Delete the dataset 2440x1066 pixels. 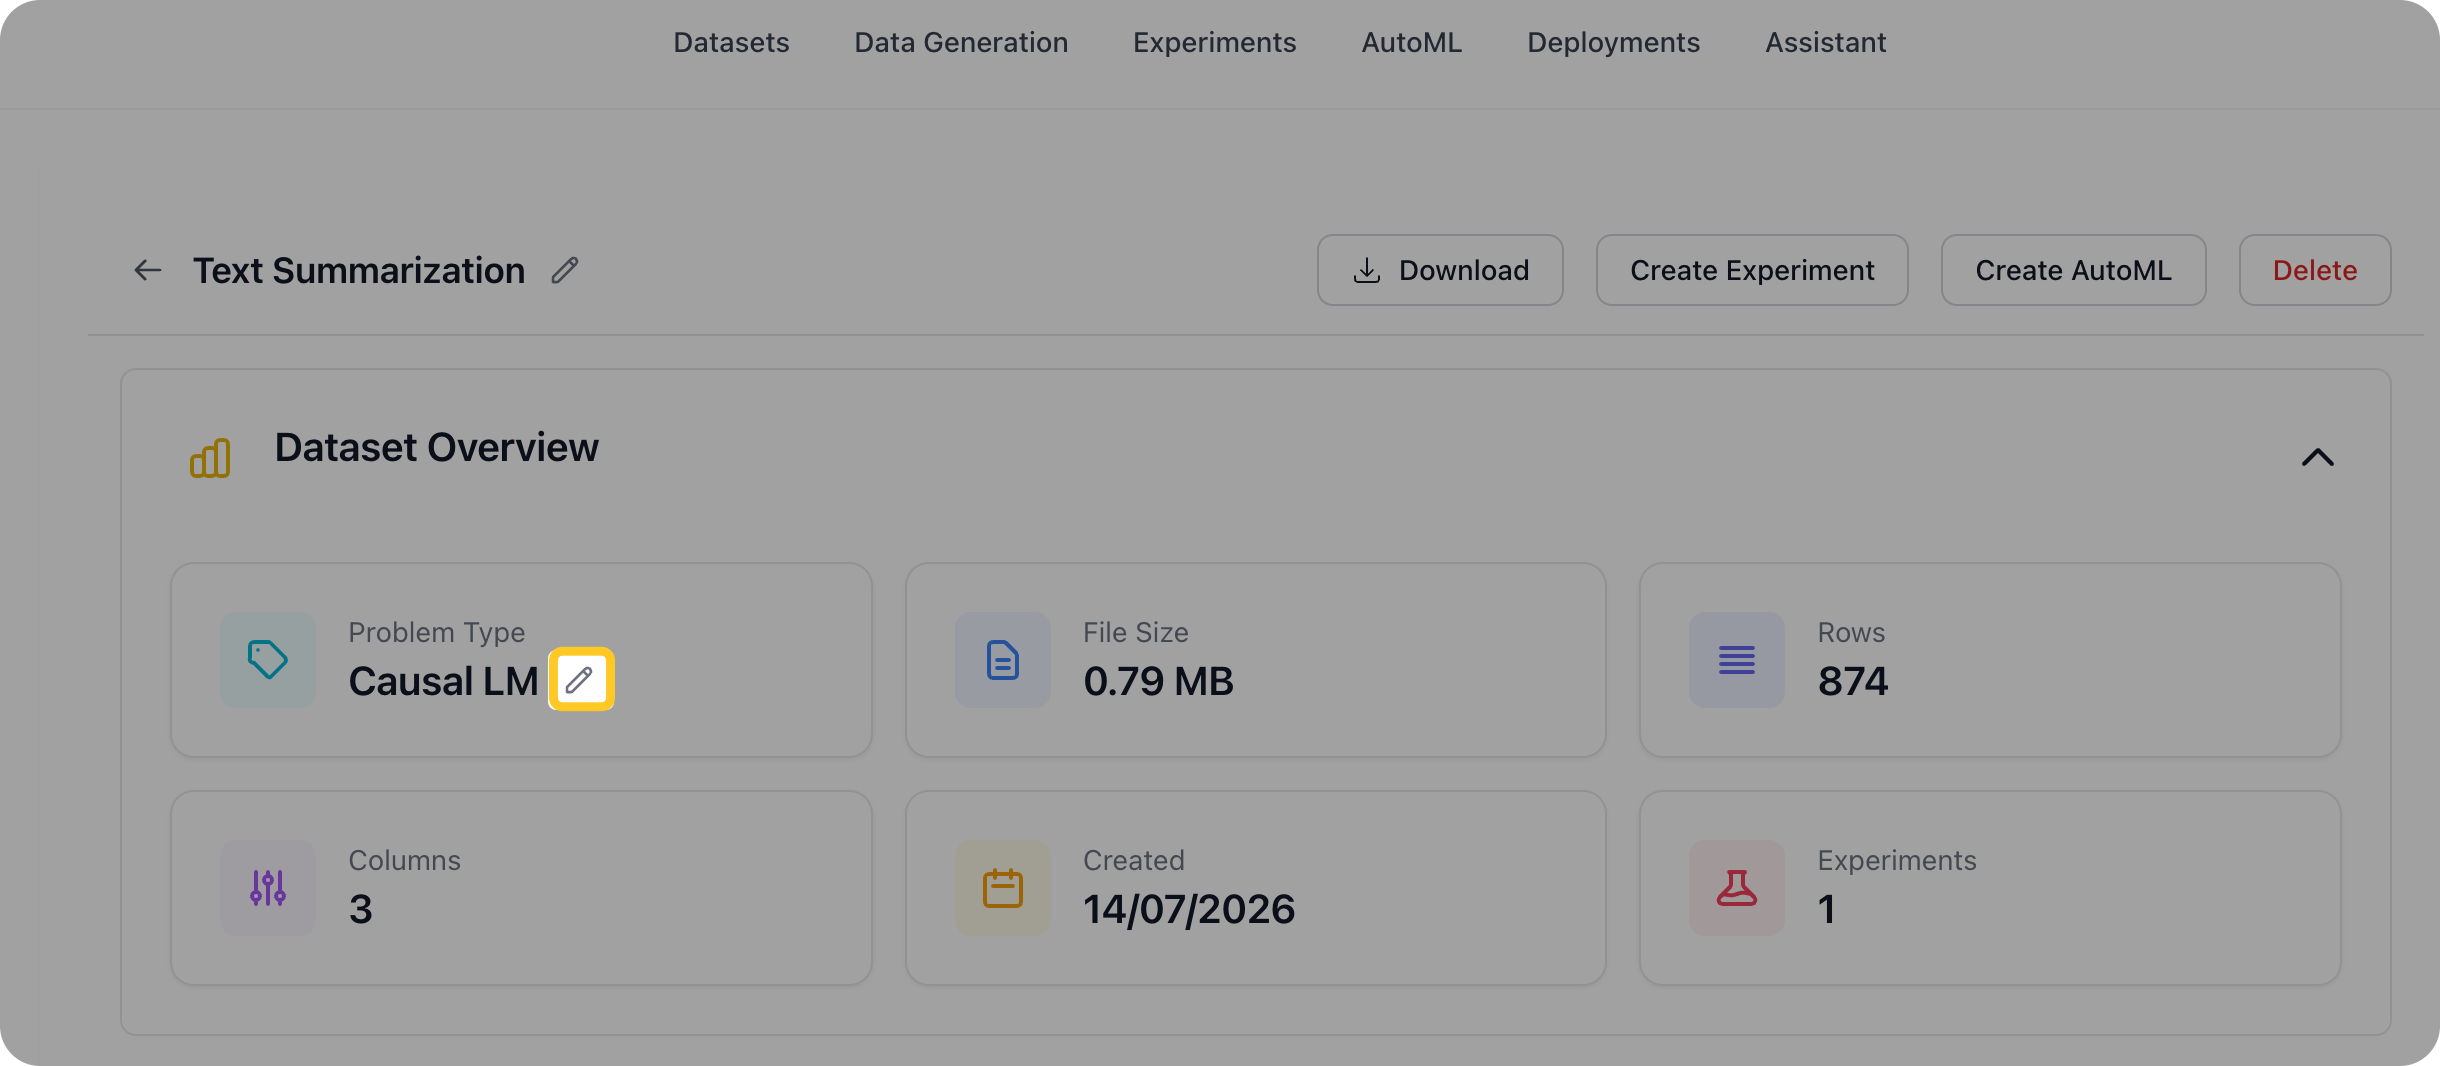point(2315,270)
